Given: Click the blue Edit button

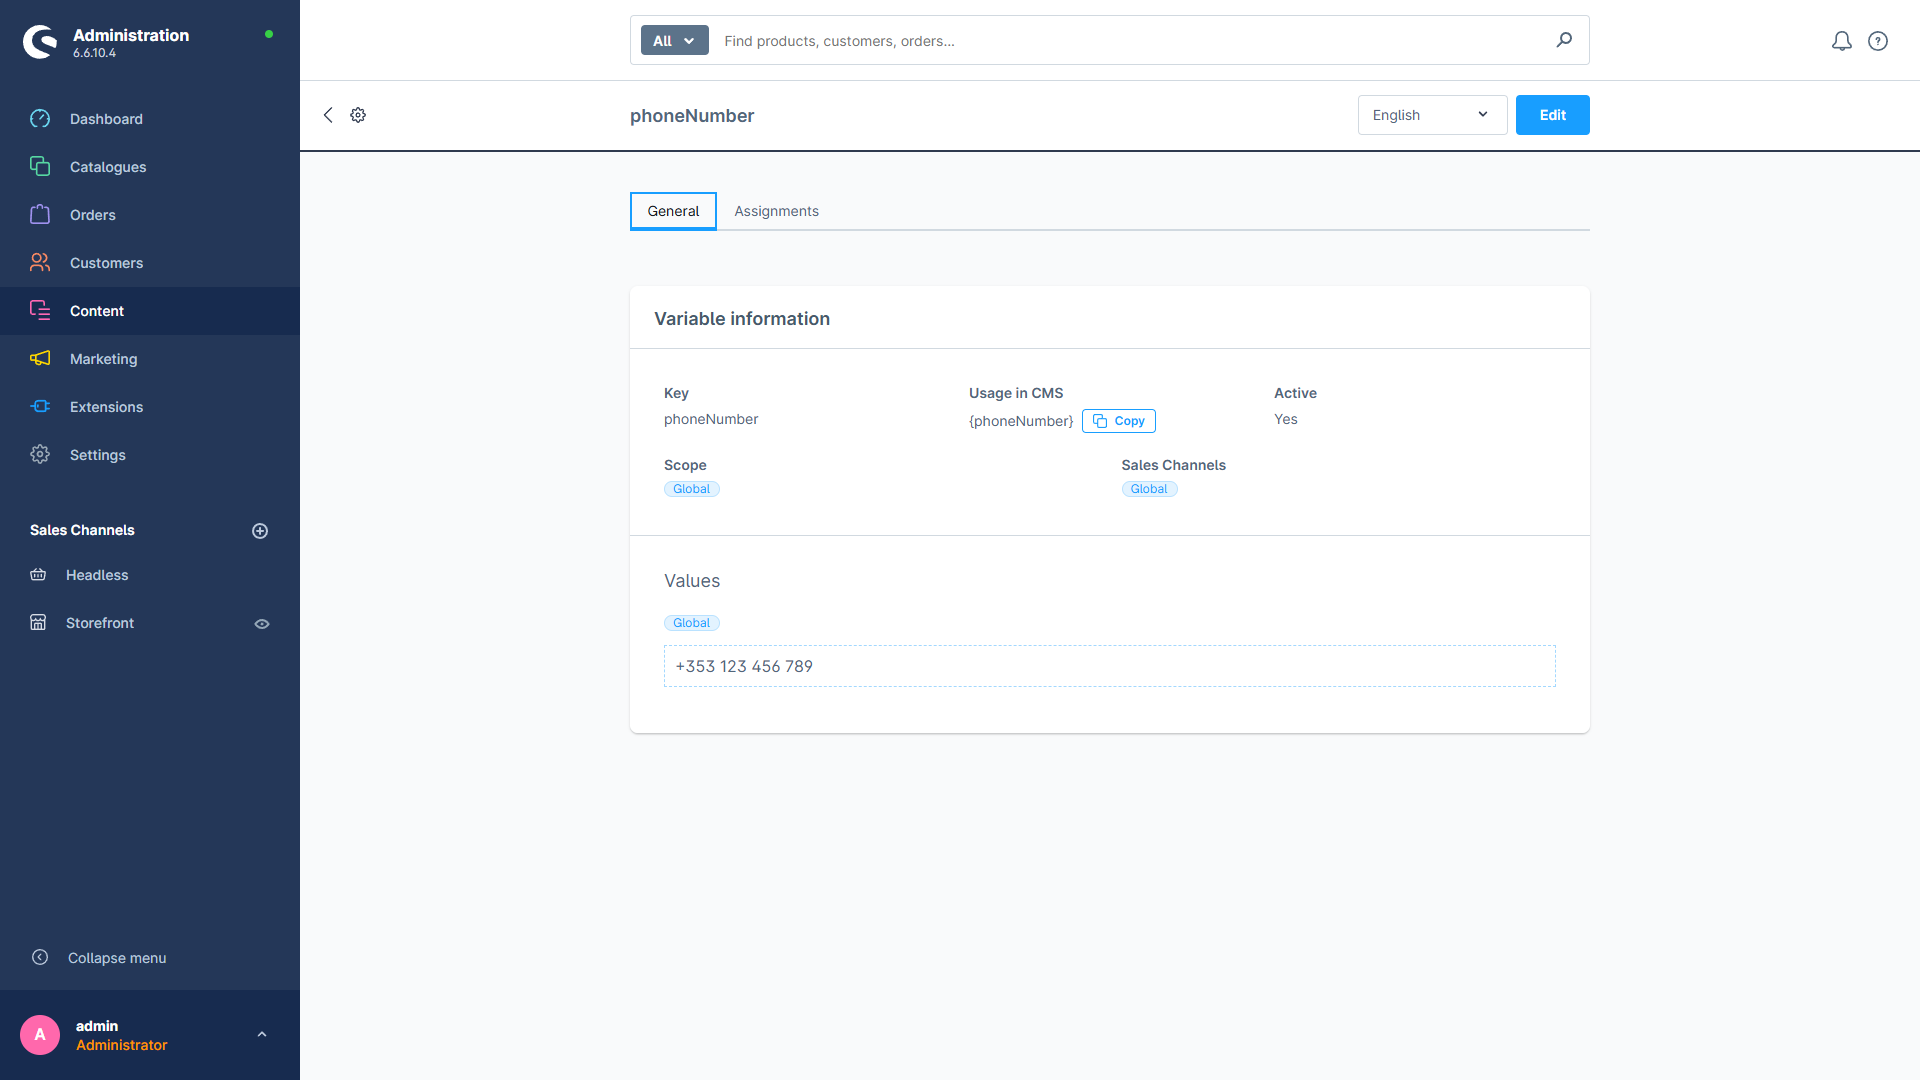Looking at the screenshot, I should point(1552,115).
